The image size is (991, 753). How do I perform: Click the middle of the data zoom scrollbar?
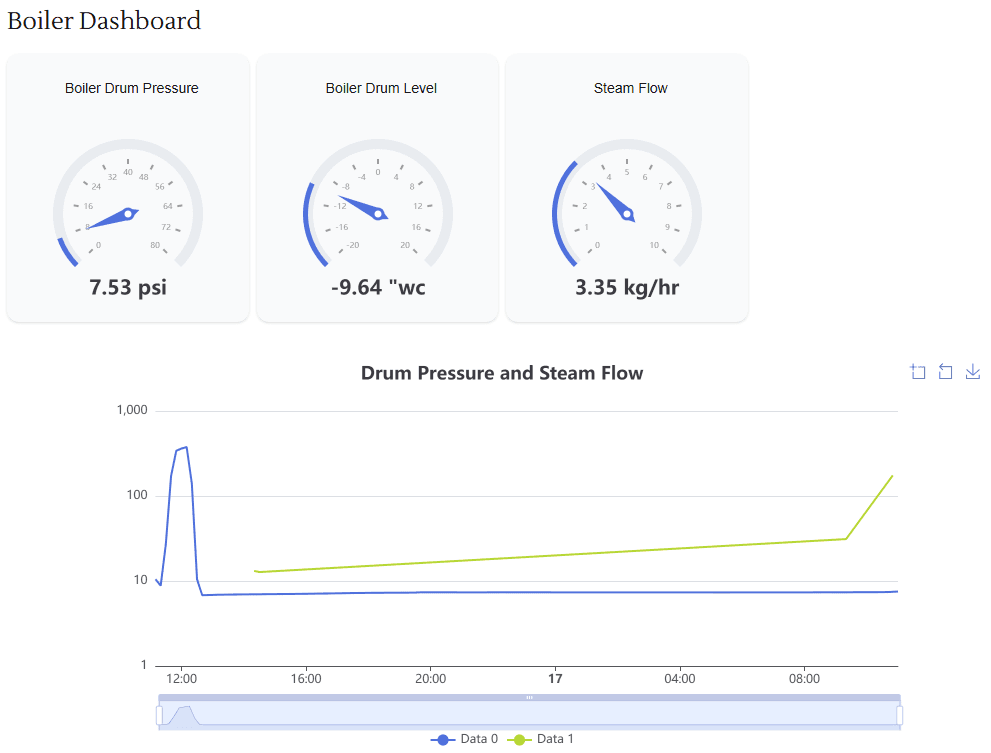530,696
